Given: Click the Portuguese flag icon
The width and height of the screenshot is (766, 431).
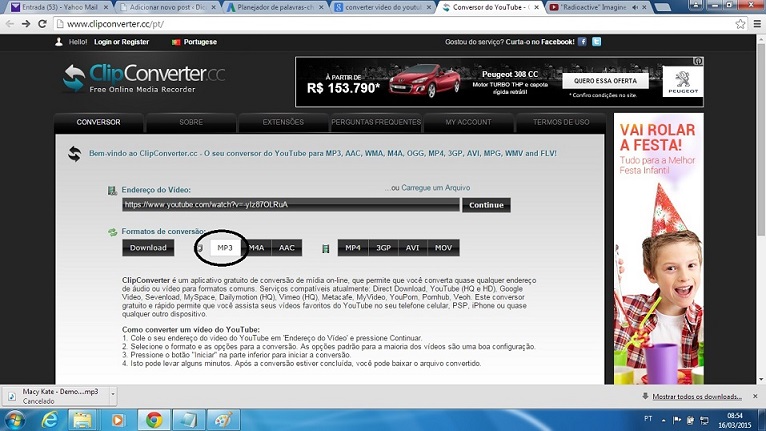Looking at the screenshot, I should (176, 42).
